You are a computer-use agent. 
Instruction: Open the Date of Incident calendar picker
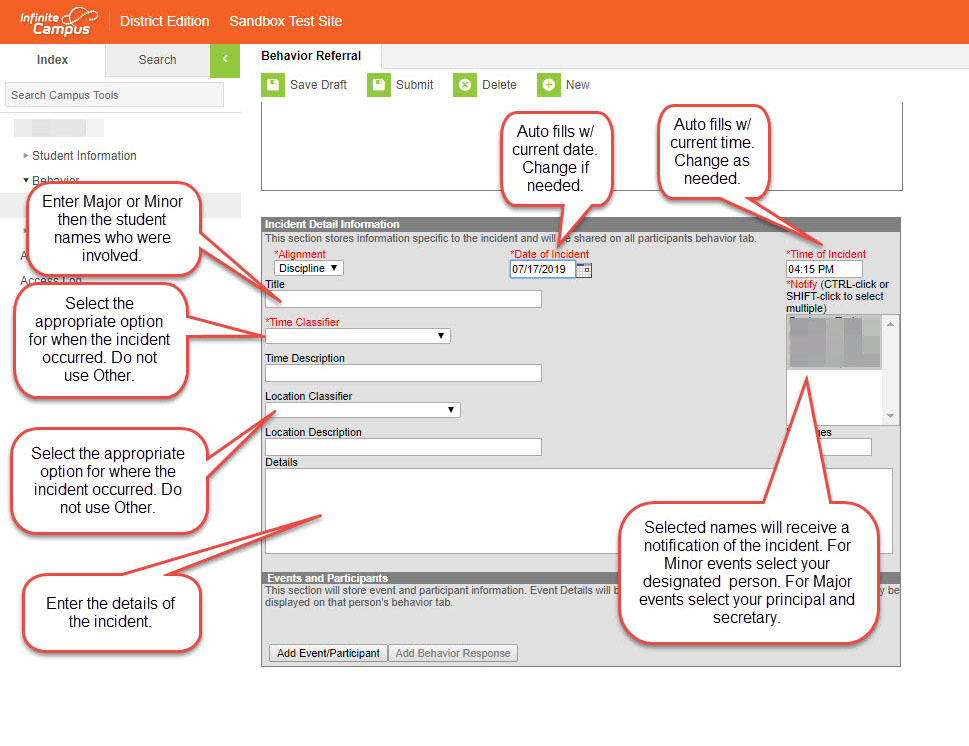(x=584, y=270)
